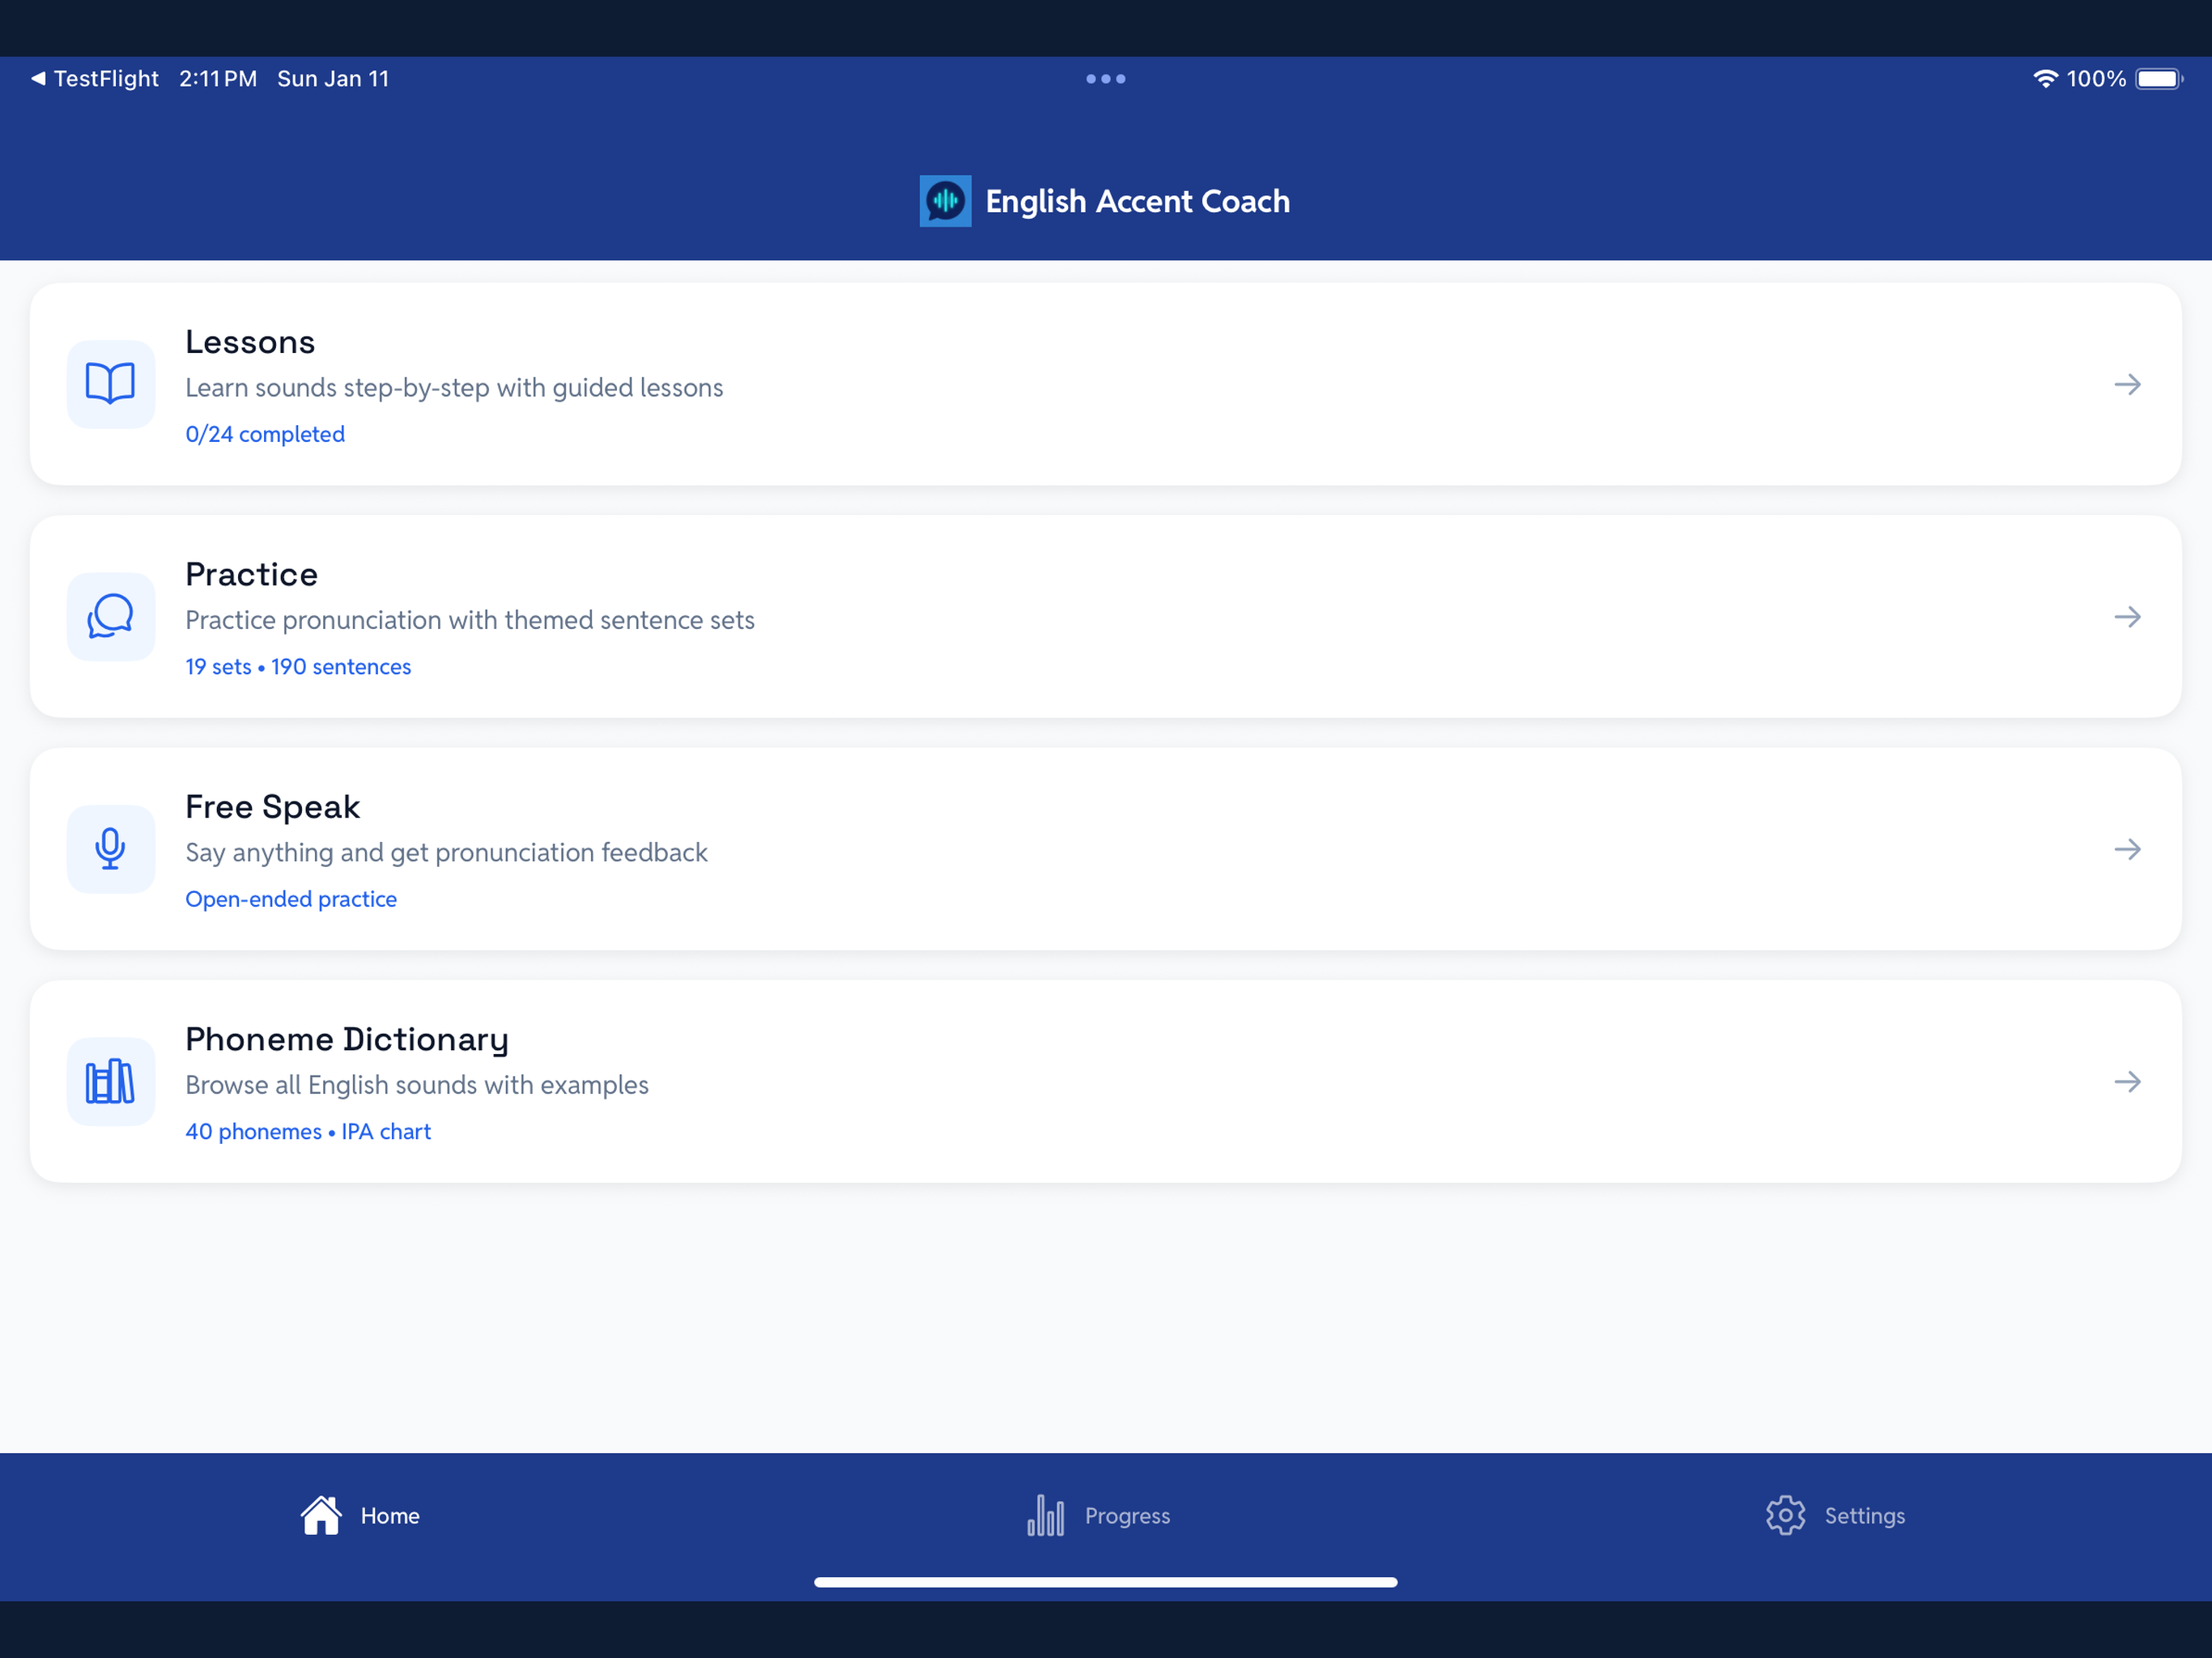Tap the Progress bar chart icon
The width and height of the screenshot is (2212, 1658).
tap(1046, 1515)
